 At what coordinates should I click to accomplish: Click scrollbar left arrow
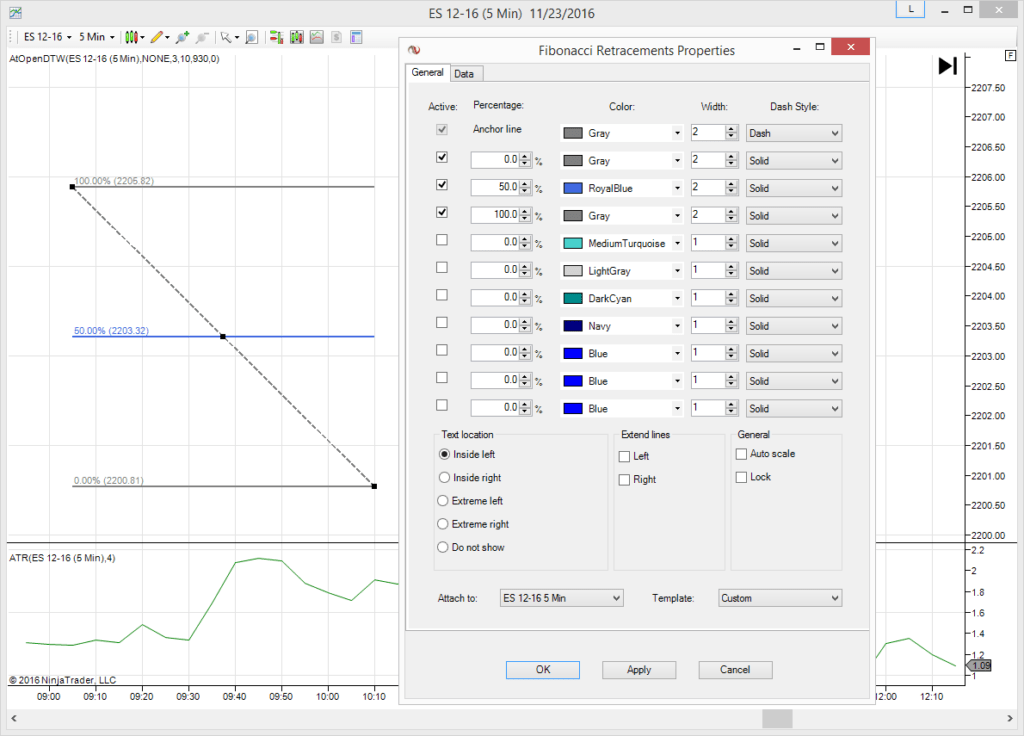[14, 718]
